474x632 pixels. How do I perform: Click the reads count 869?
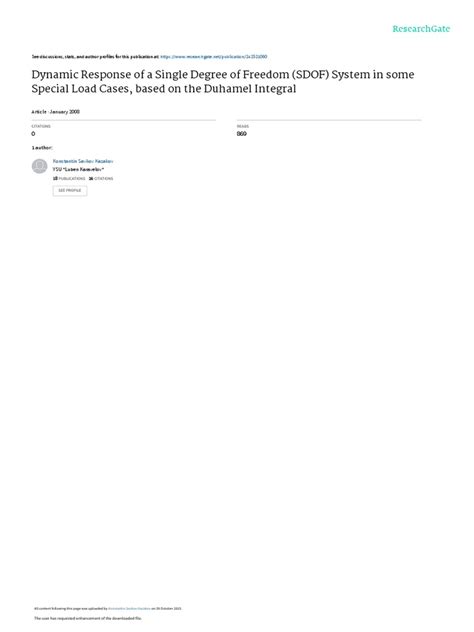pyautogui.click(x=242, y=134)
